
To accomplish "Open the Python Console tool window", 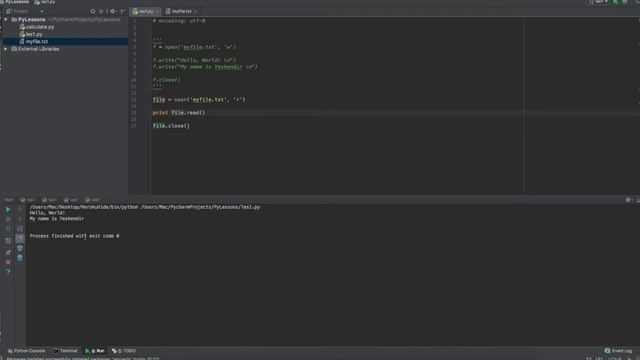I will click(x=26, y=351).
